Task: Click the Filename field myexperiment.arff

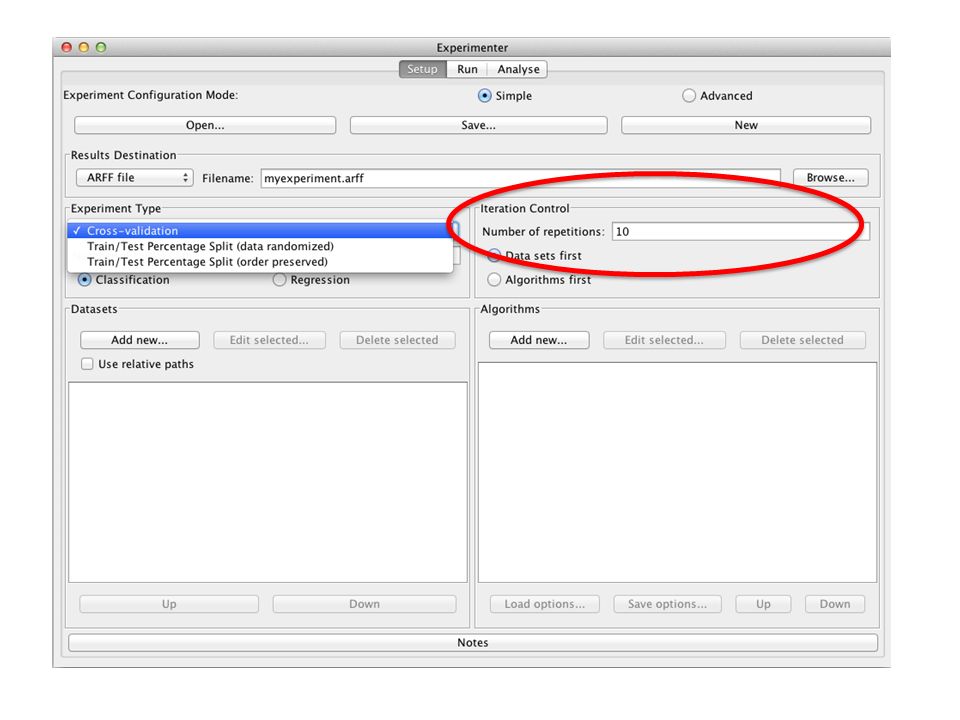Action: (520, 178)
